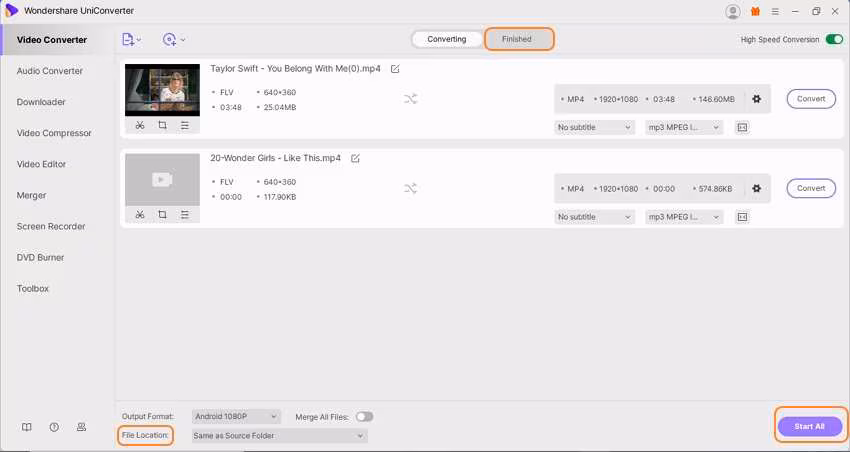This screenshot has width=850, height=452.
Task: Click the 574.86KB output size value
Action: coord(716,189)
